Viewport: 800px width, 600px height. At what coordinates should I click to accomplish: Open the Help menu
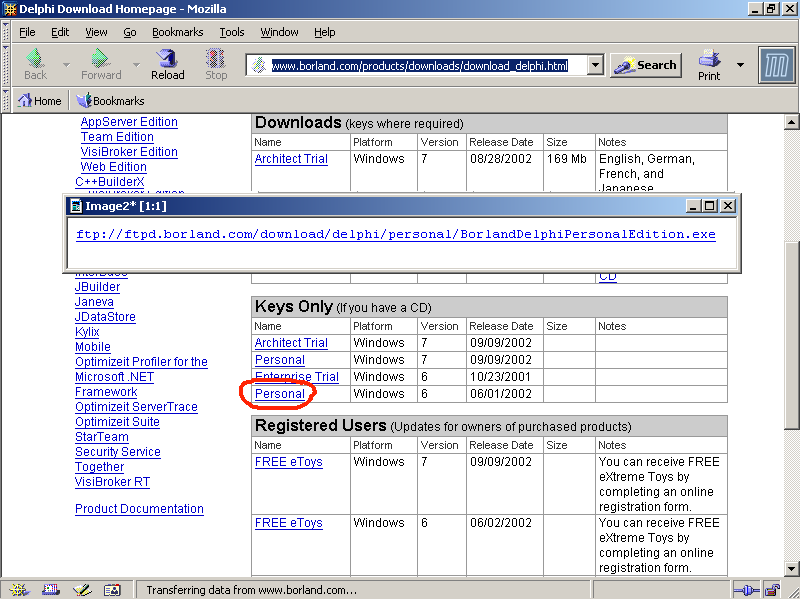pyautogui.click(x=324, y=32)
